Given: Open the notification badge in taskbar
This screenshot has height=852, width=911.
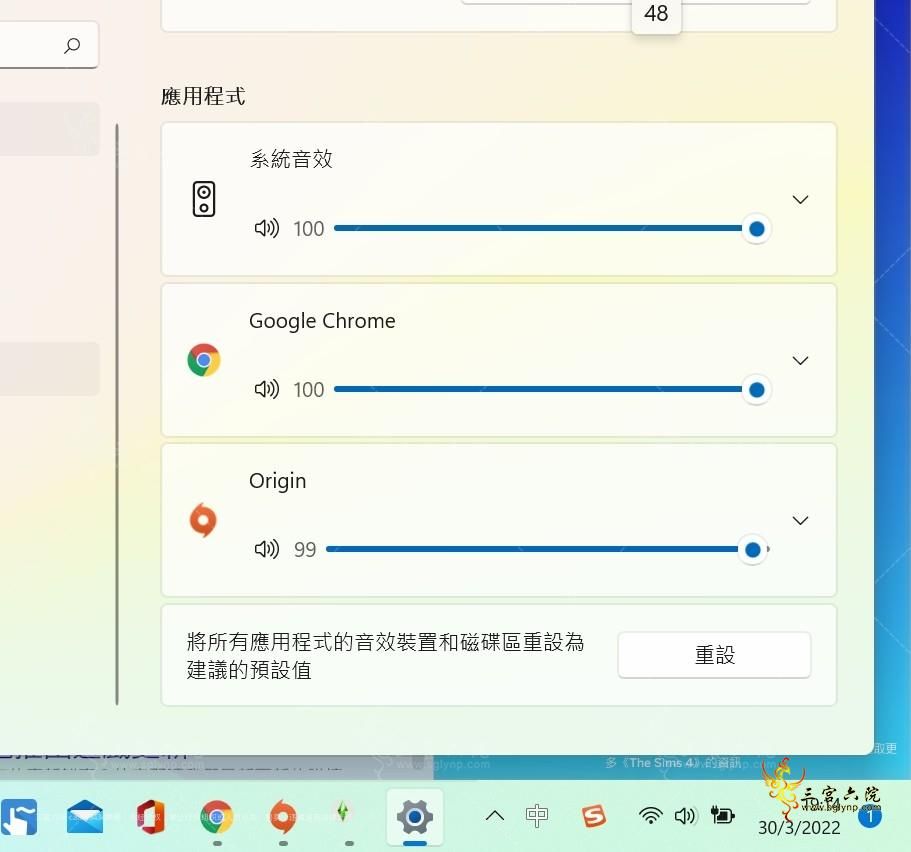Looking at the screenshot, I should pos(870,817).
